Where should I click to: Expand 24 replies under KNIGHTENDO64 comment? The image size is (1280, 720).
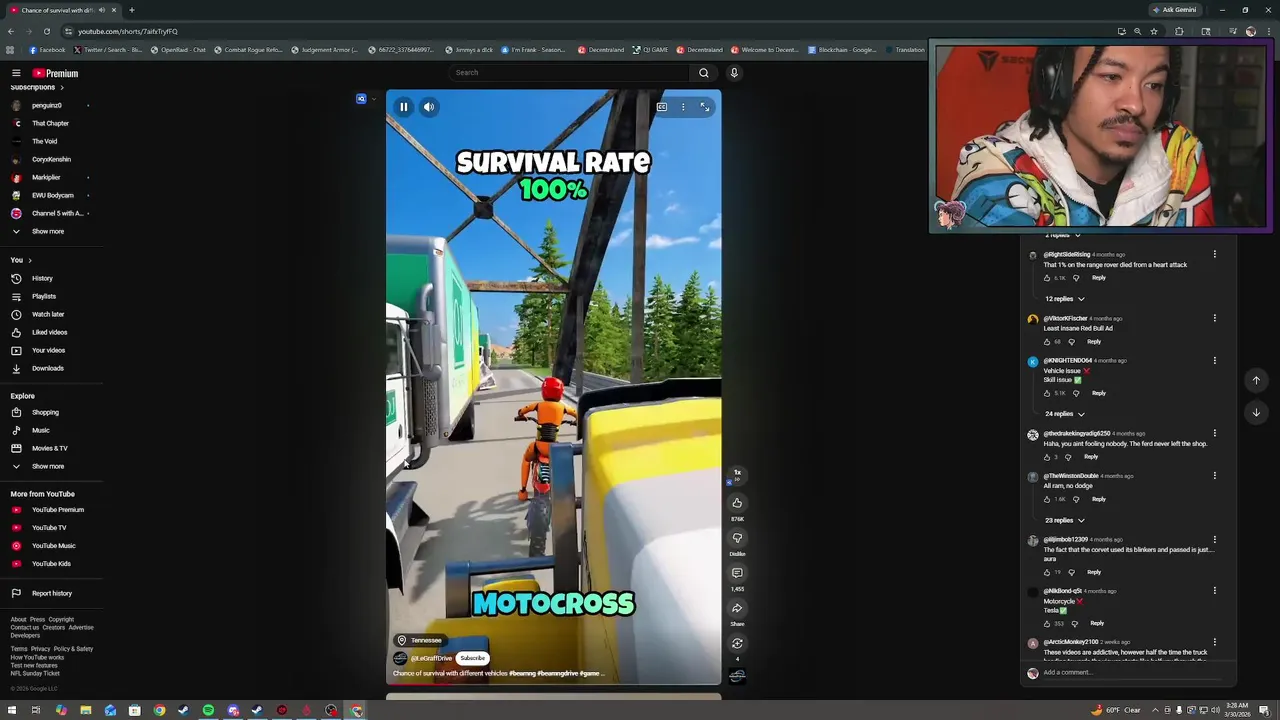(x=1065, y=414)
